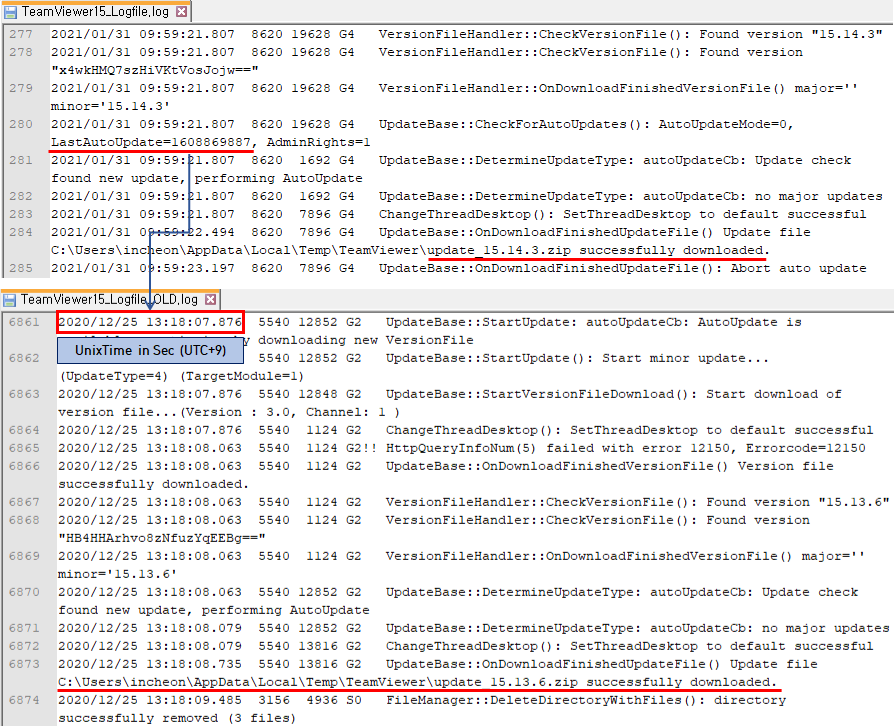This screenshot has height=726, width=894.
Task: Close the TeamViewer15_Logfile.log tab
Action: [181, 11]
